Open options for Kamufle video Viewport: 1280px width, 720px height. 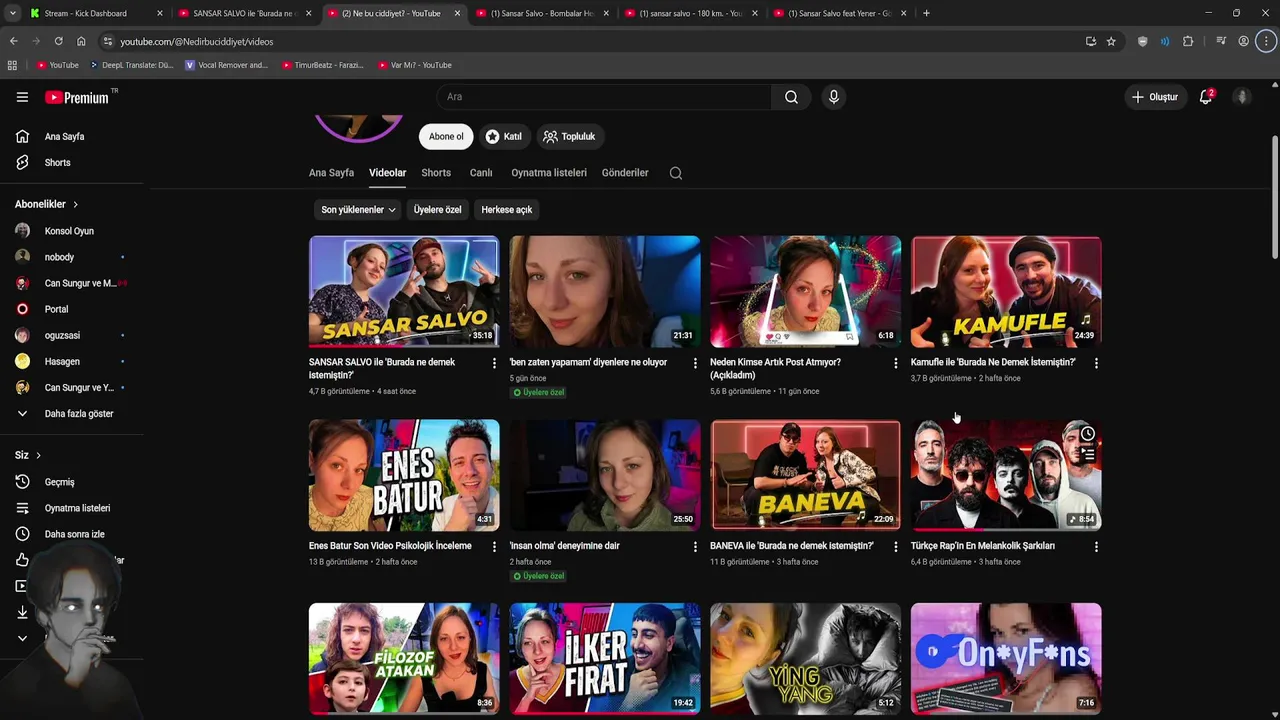[1096, 363]
